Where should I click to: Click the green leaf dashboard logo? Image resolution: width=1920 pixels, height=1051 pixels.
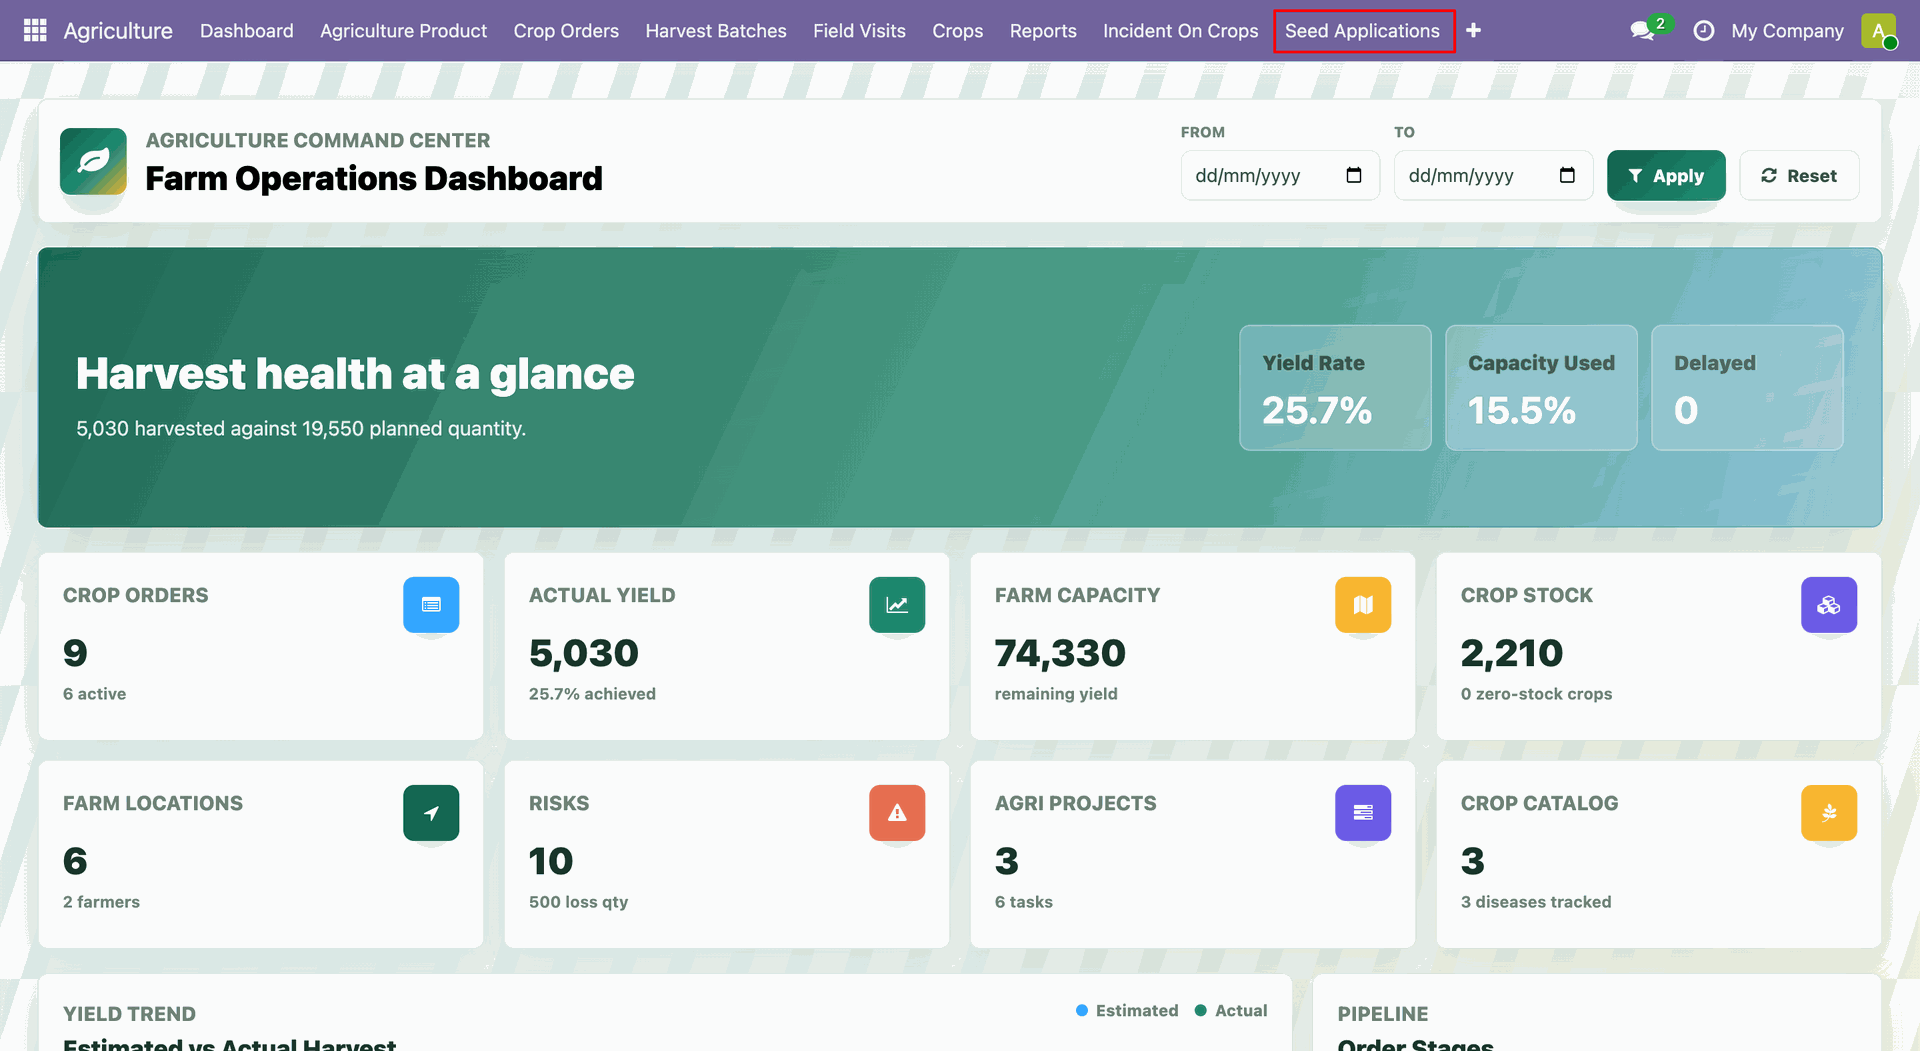93,161
